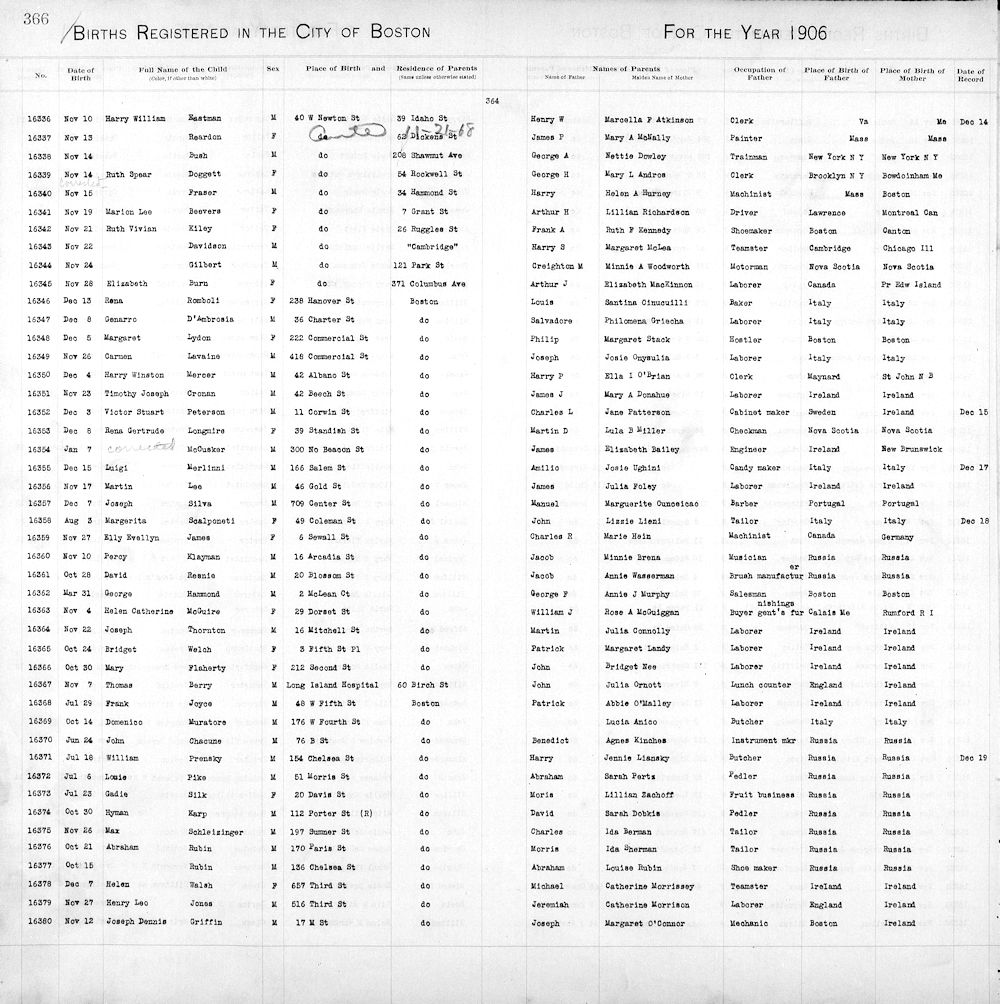
Task: Select the surname "D'Ambrosia"
Action: 211,320
